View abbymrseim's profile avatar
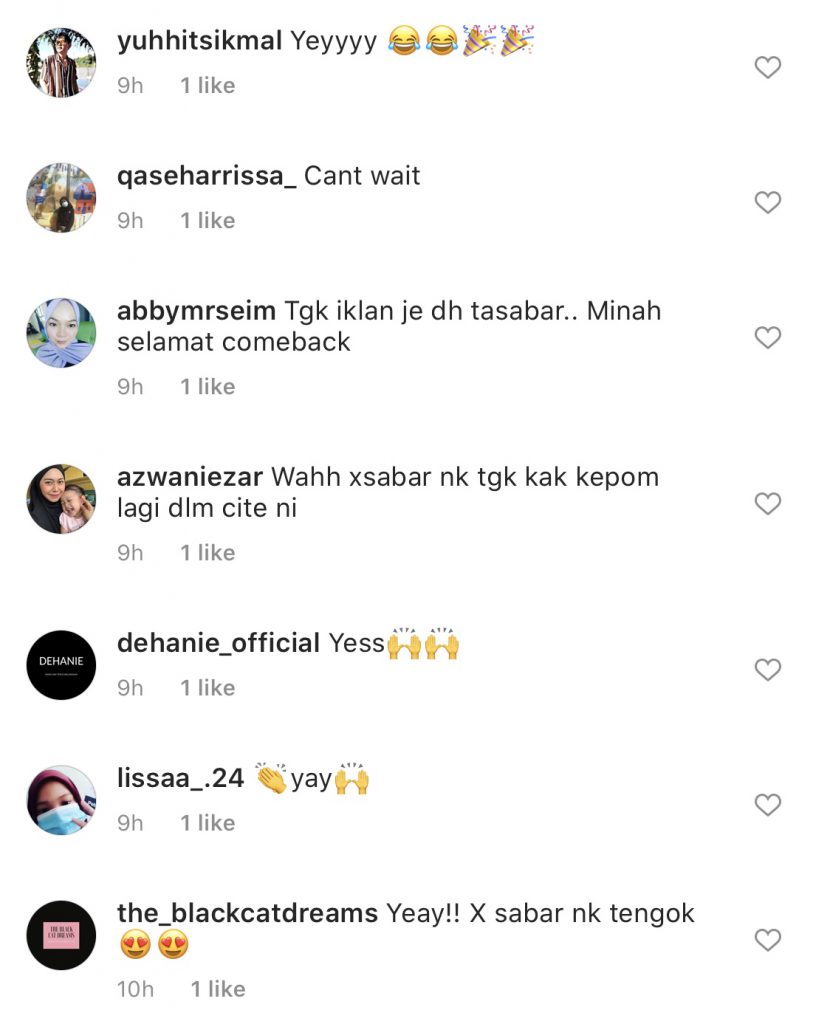The width and height of the screenshot is (830, 1024). tap(61, 333)
